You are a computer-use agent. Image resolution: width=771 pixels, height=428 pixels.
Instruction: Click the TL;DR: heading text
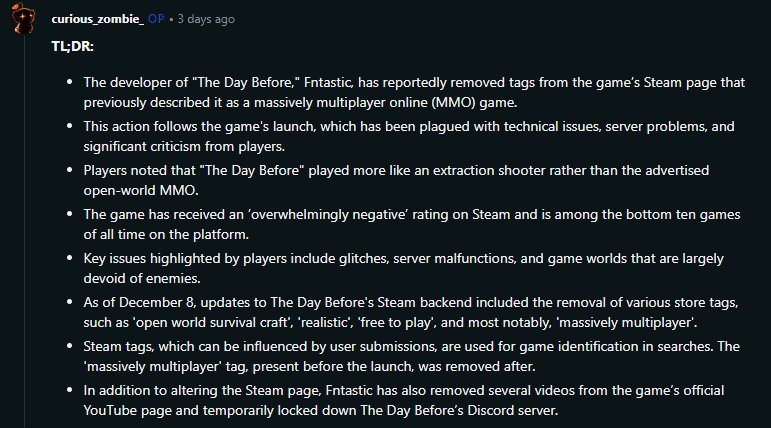point(72,46)
